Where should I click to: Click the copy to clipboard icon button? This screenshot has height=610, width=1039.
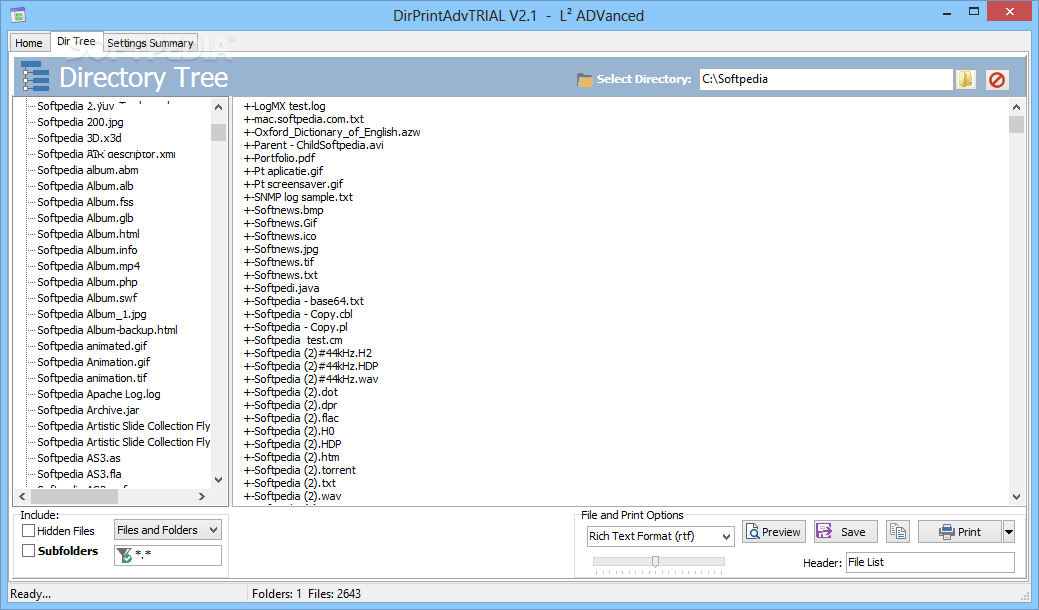point(898,532)
